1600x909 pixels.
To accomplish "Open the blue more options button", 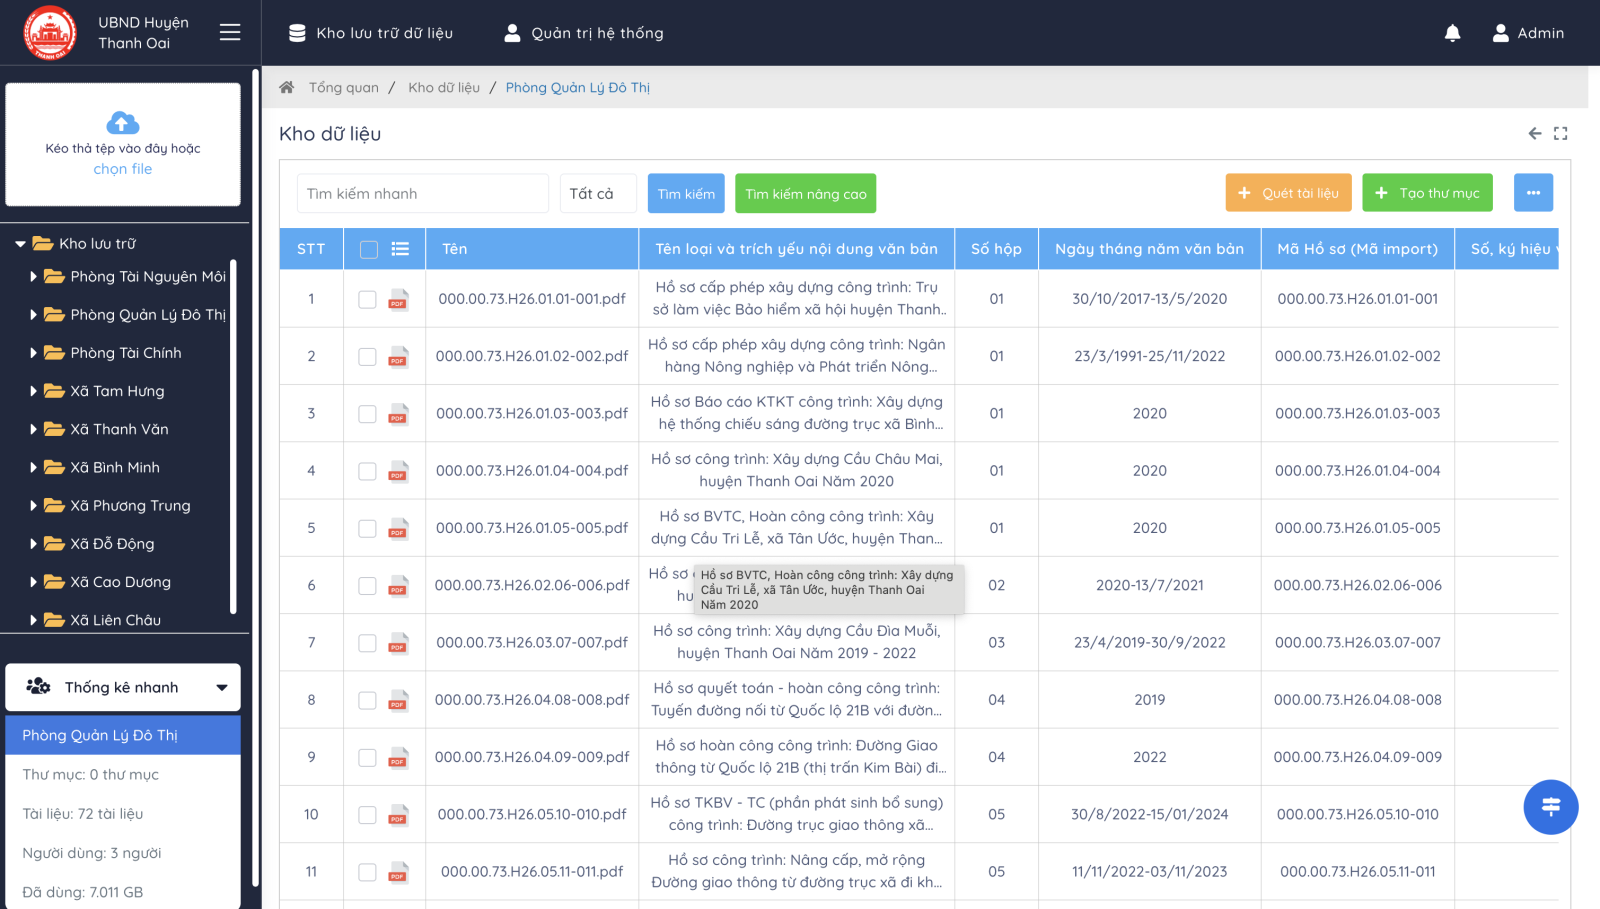I will (x=1534, y=193).
